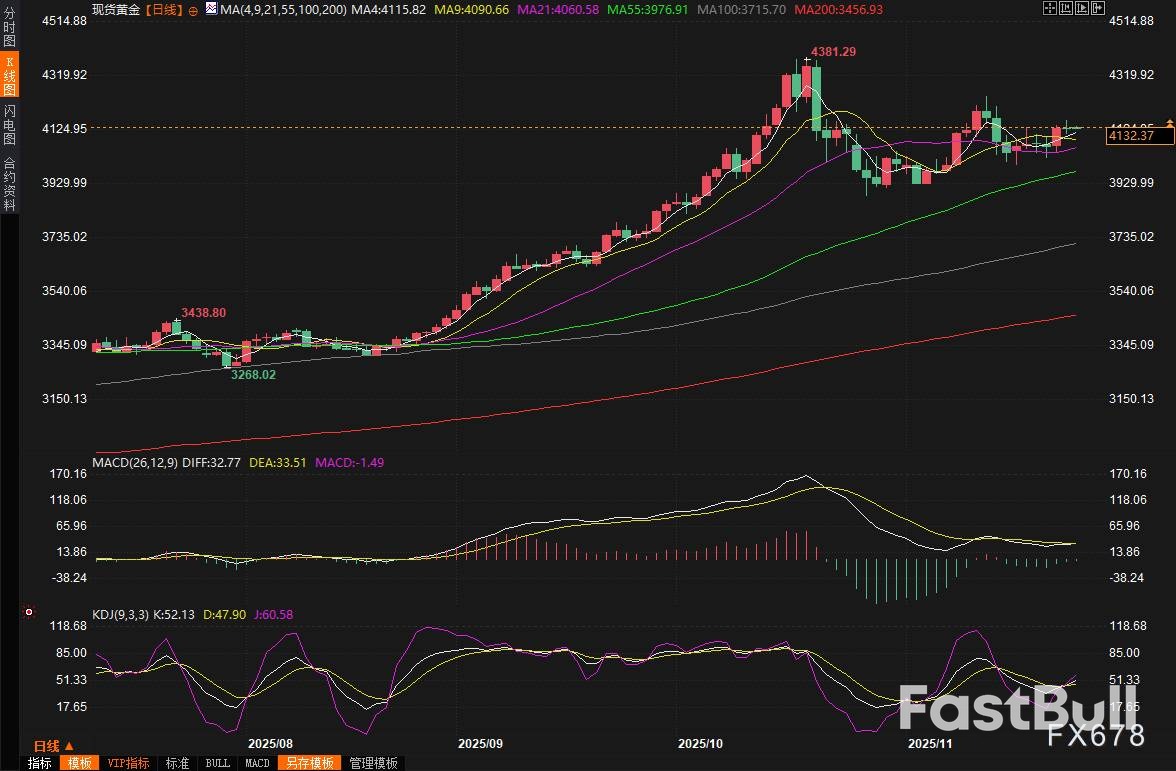Click the 指标 tab in bottom bar
Screen dimensions: 1176x771
[x=40, y=763]
